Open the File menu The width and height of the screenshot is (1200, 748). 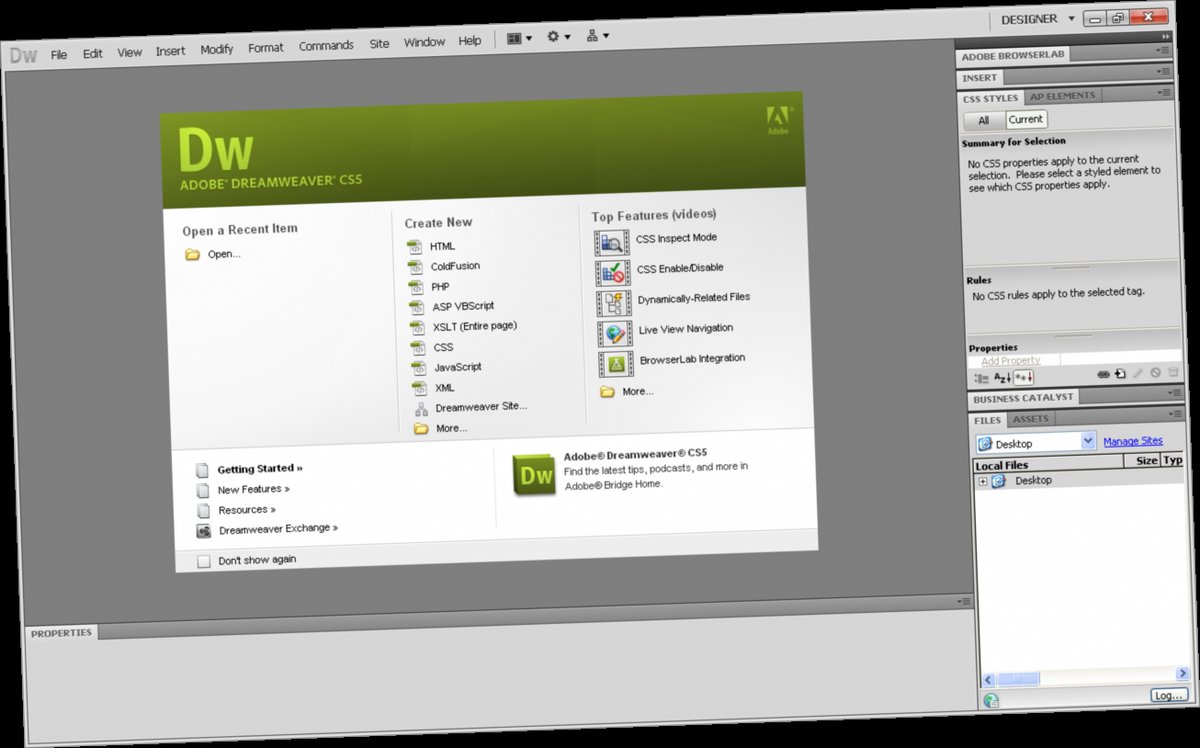[x=59, y=54]
